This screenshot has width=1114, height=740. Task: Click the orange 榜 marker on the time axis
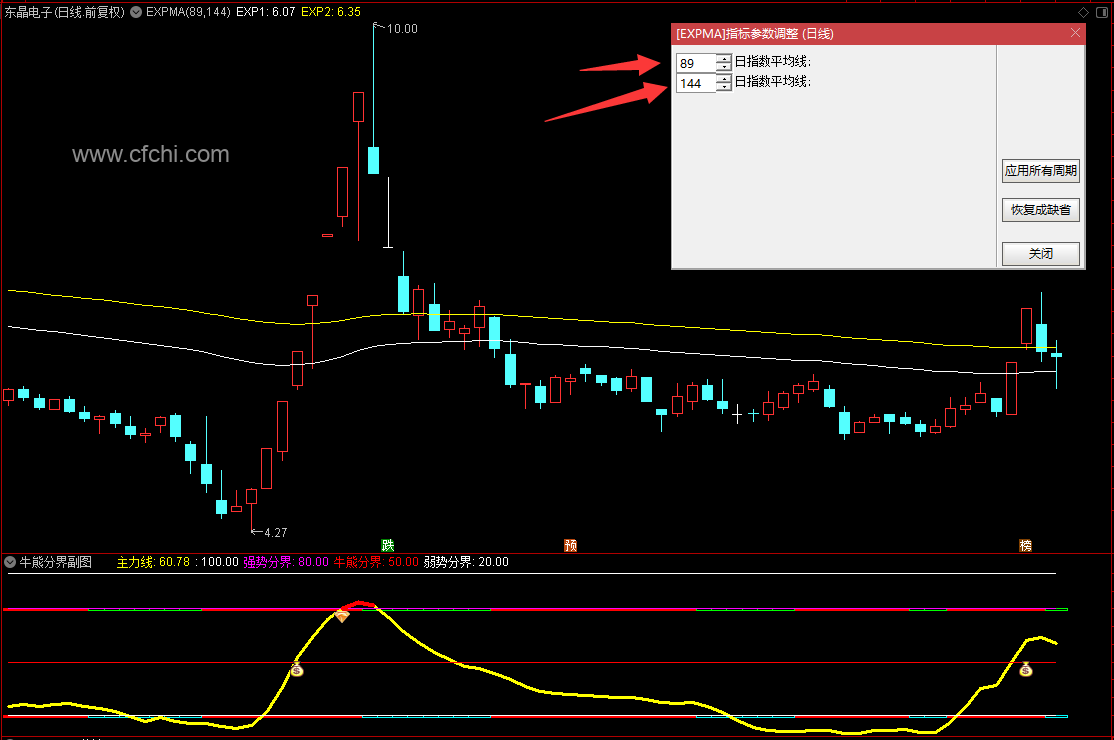point(1025,545)
